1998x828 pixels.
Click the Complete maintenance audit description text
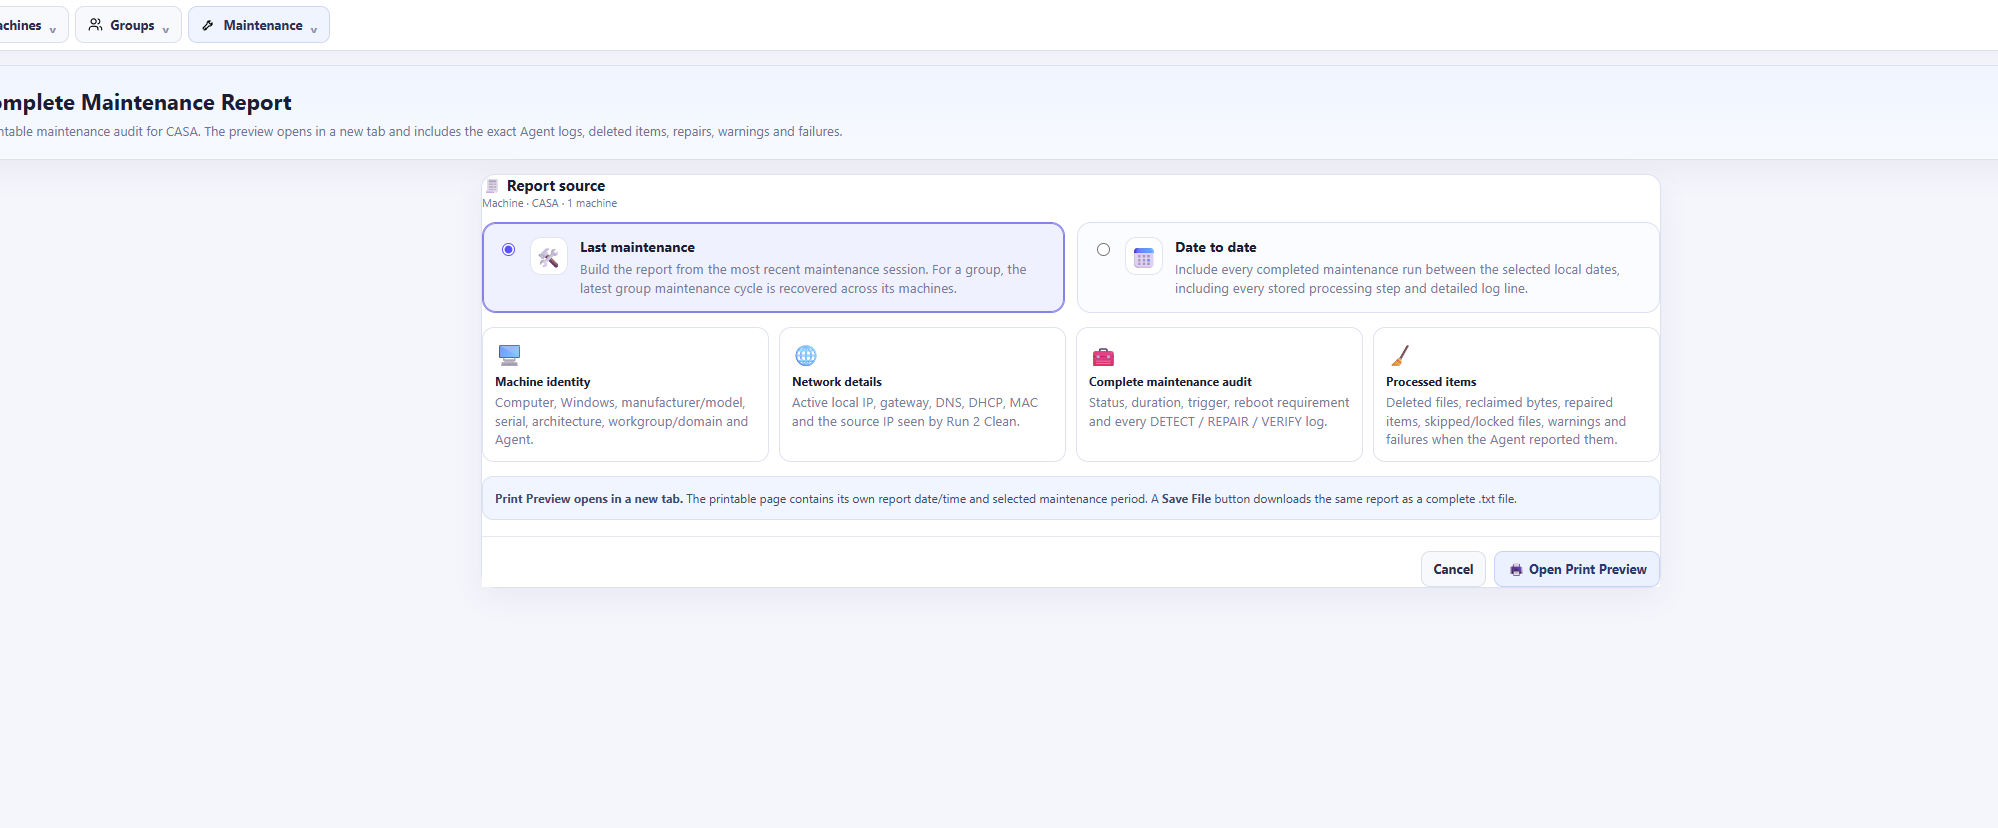(1219, 412)
